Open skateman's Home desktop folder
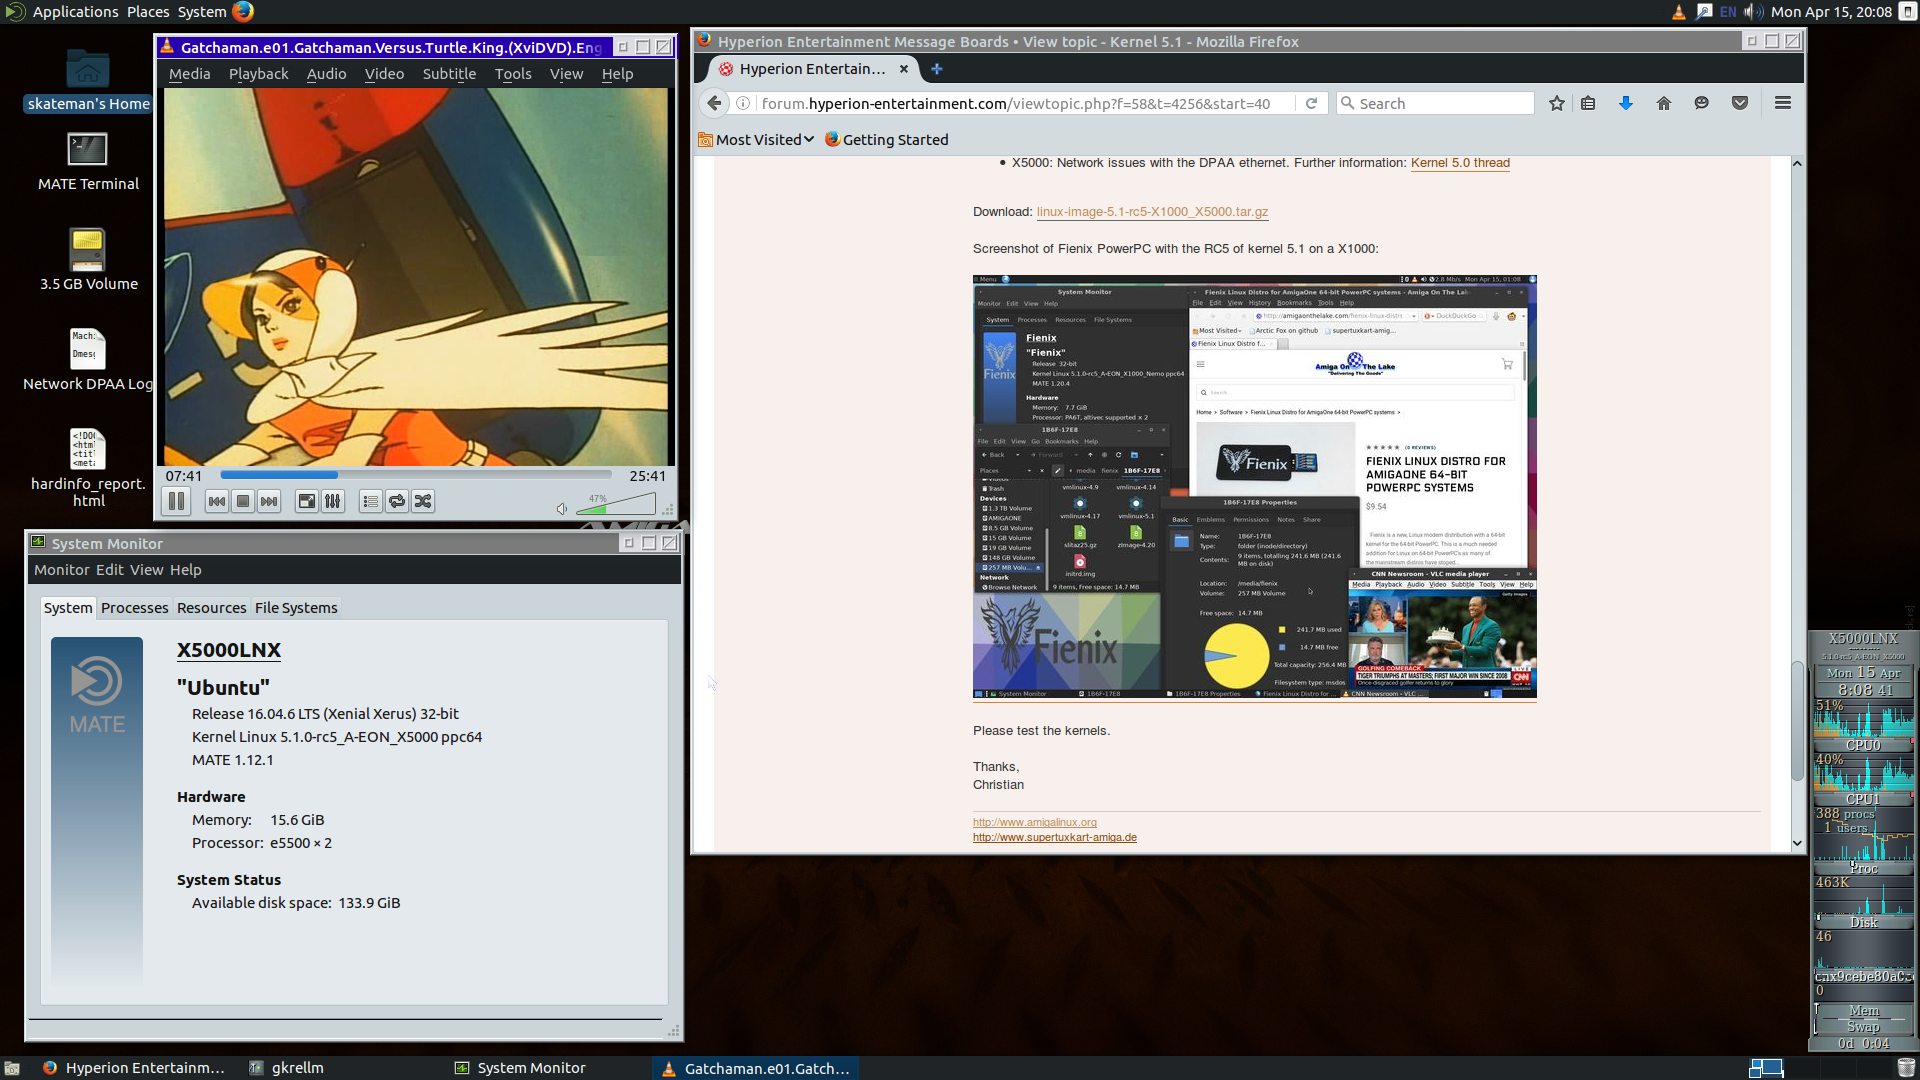The height and width of the screenshot is (1080, 1920). [88, 80]
